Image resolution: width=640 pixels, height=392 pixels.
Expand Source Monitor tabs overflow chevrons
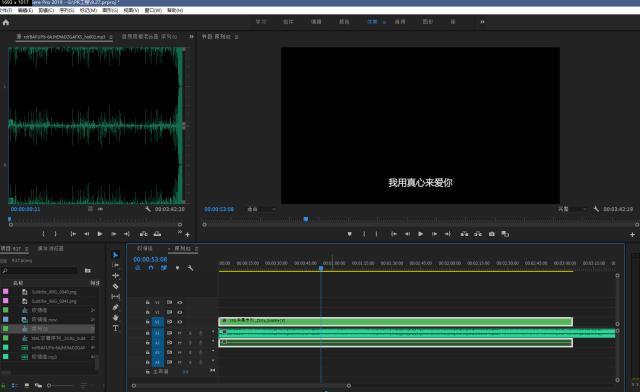(x=191, y=36)
